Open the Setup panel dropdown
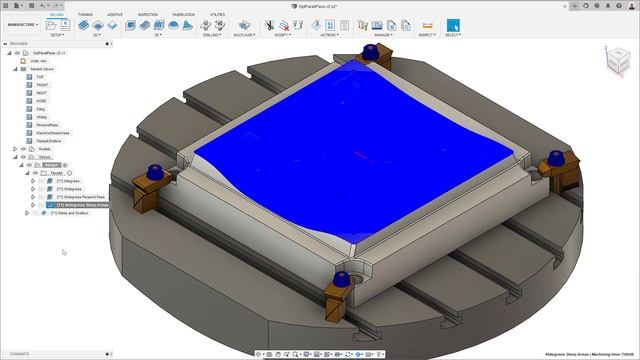The height and width of the screenshot is (360, 640). click(57, 35)
